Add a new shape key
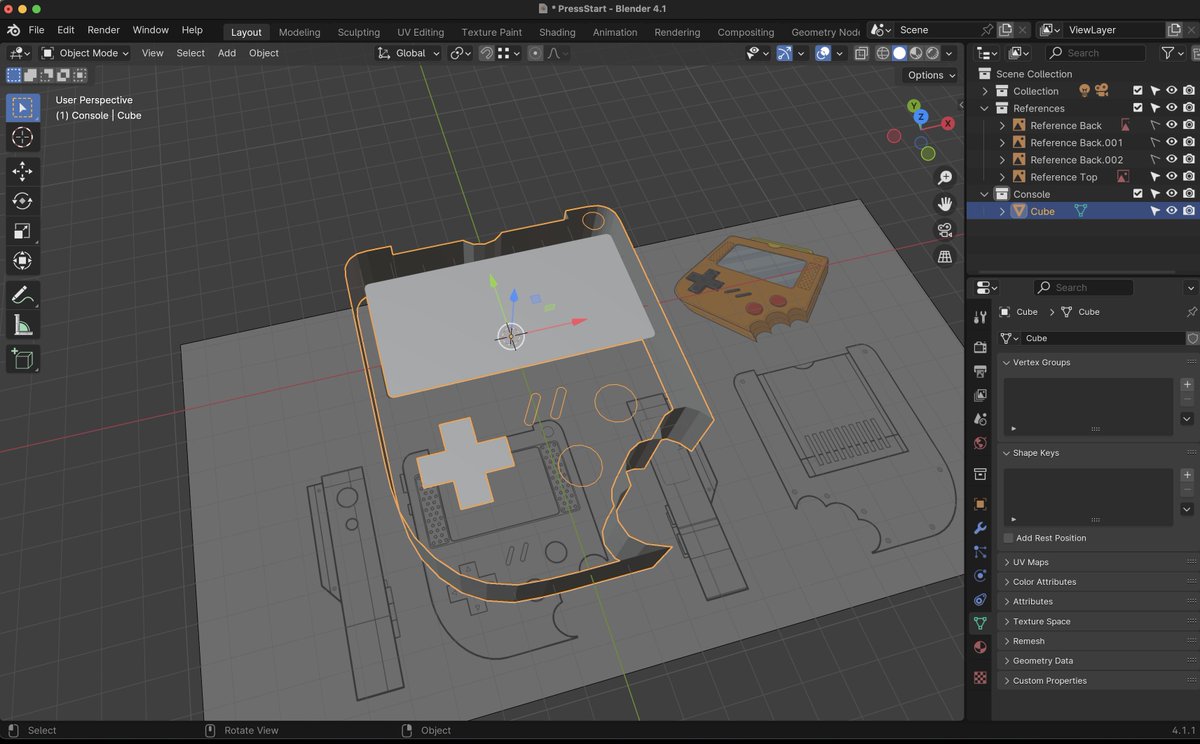1200x744 pixels. (1187, 475)
